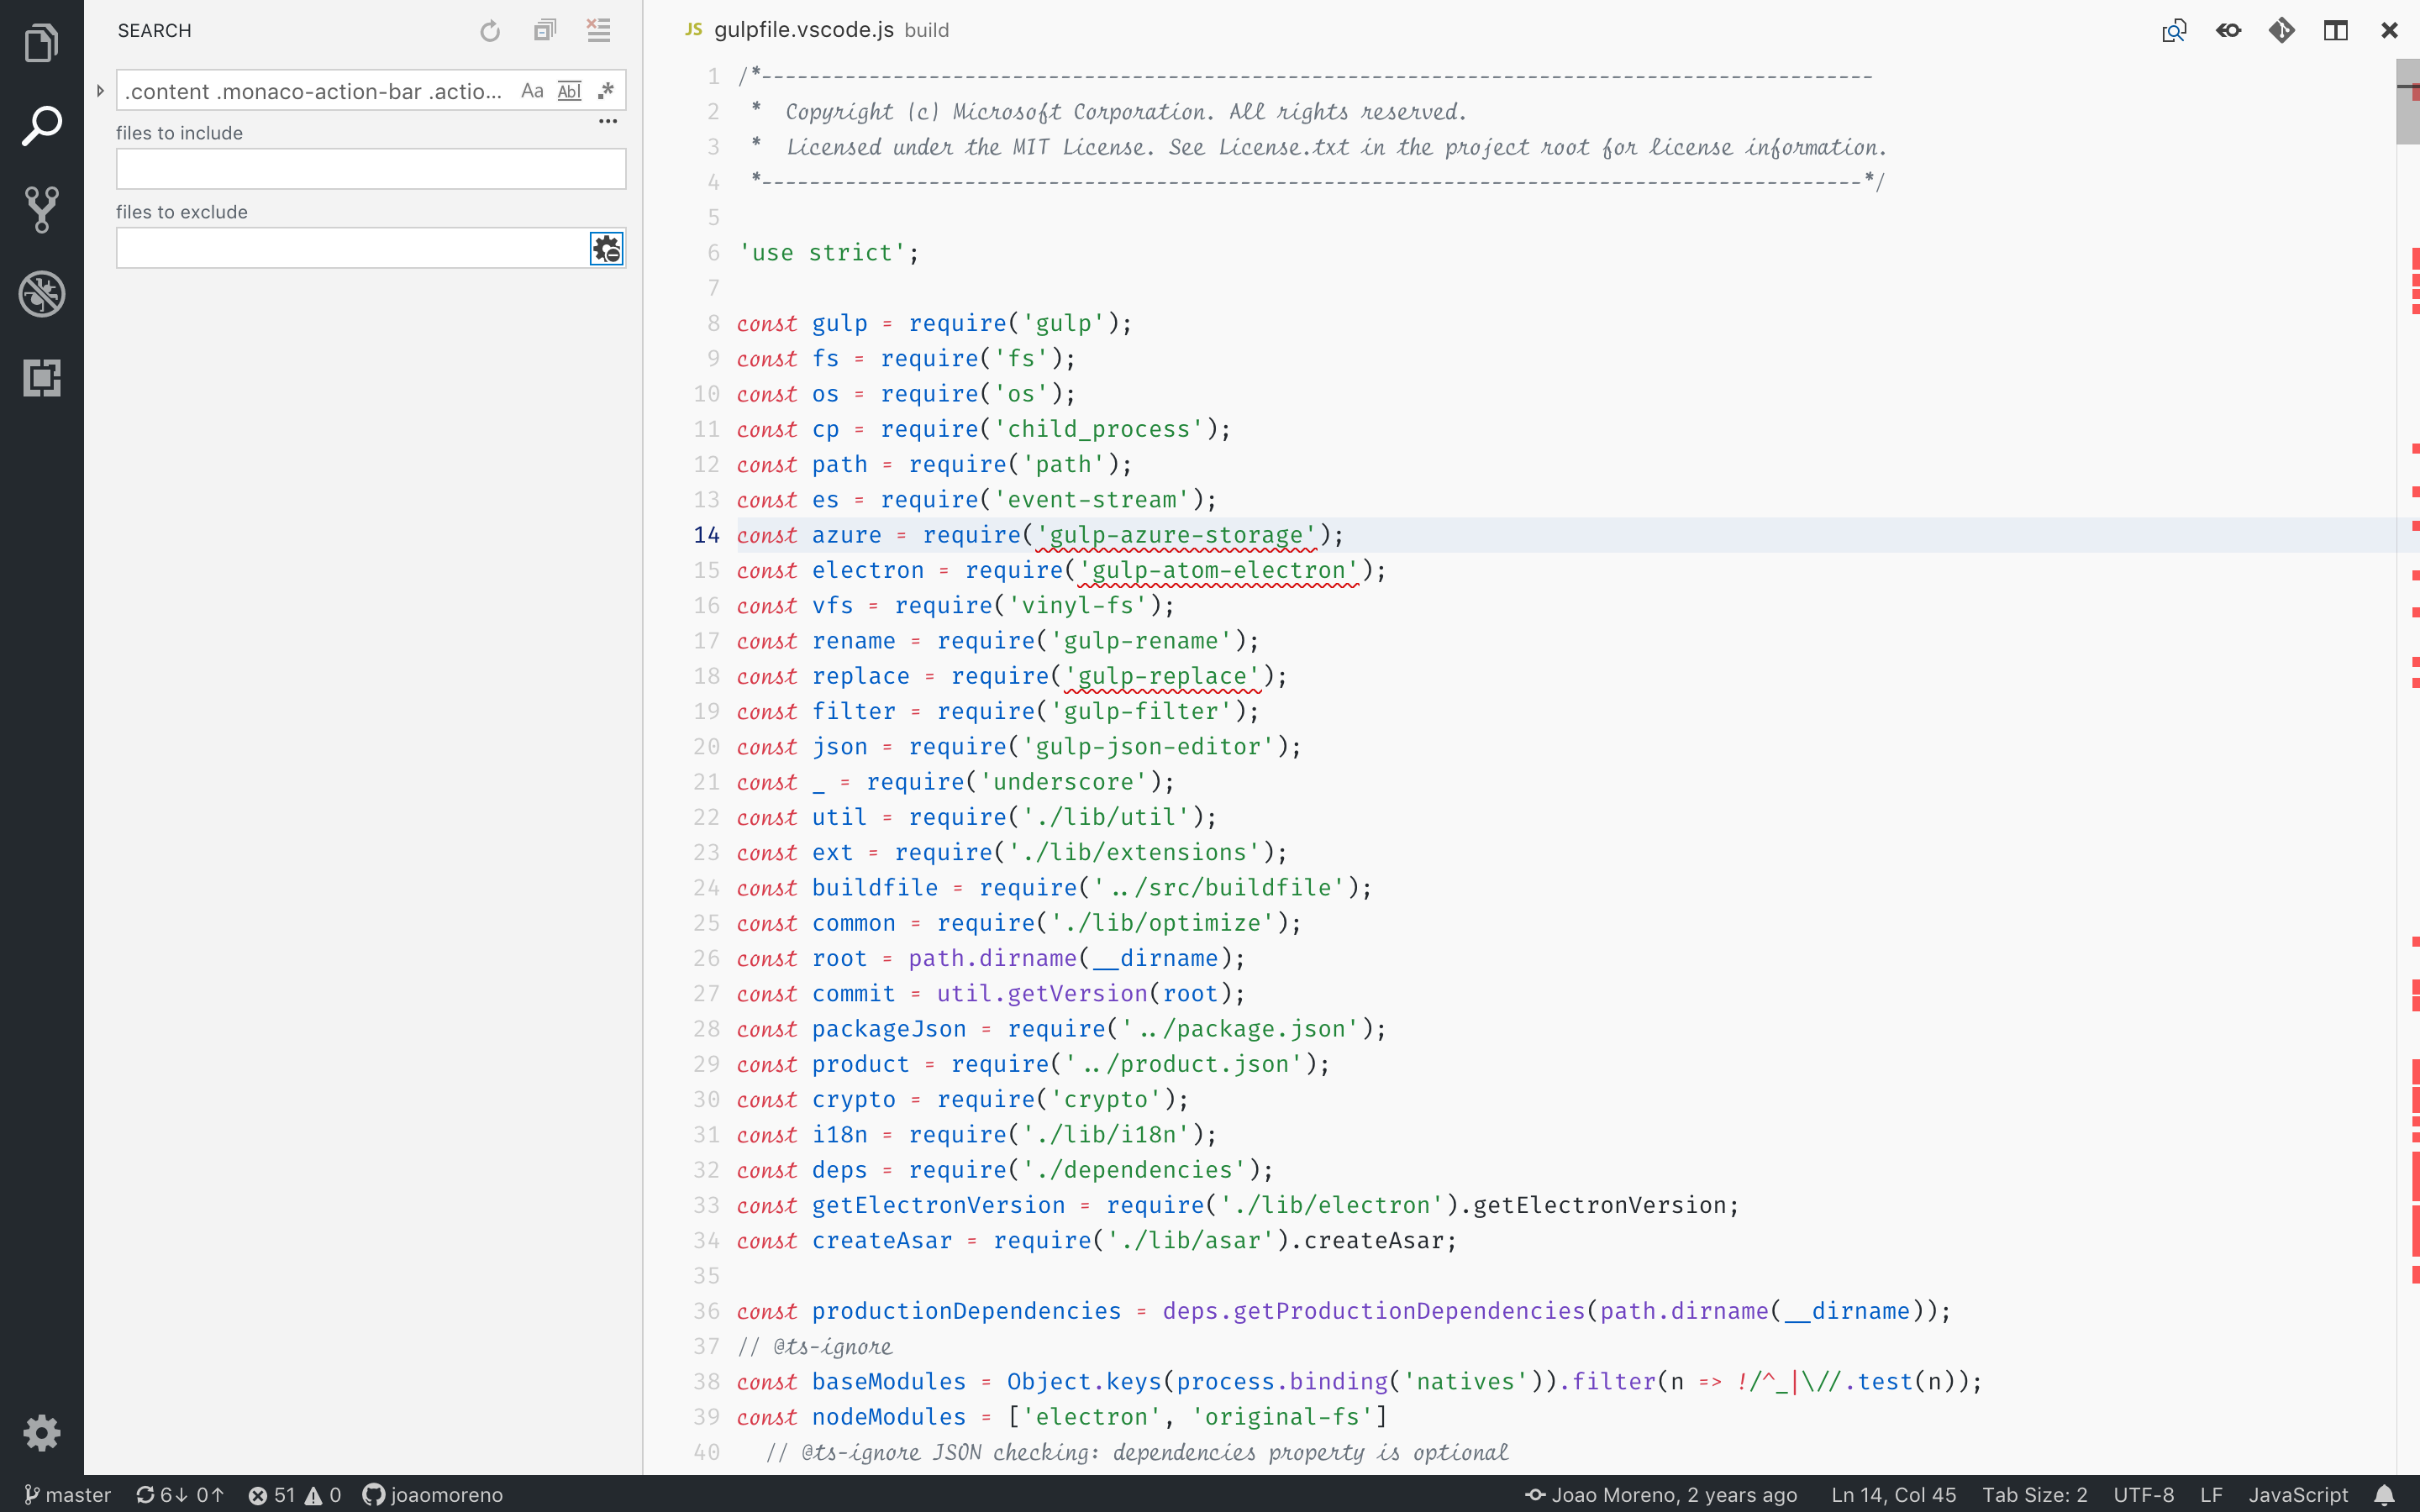Click the SEARCH panel title

[x=154, y=31]
